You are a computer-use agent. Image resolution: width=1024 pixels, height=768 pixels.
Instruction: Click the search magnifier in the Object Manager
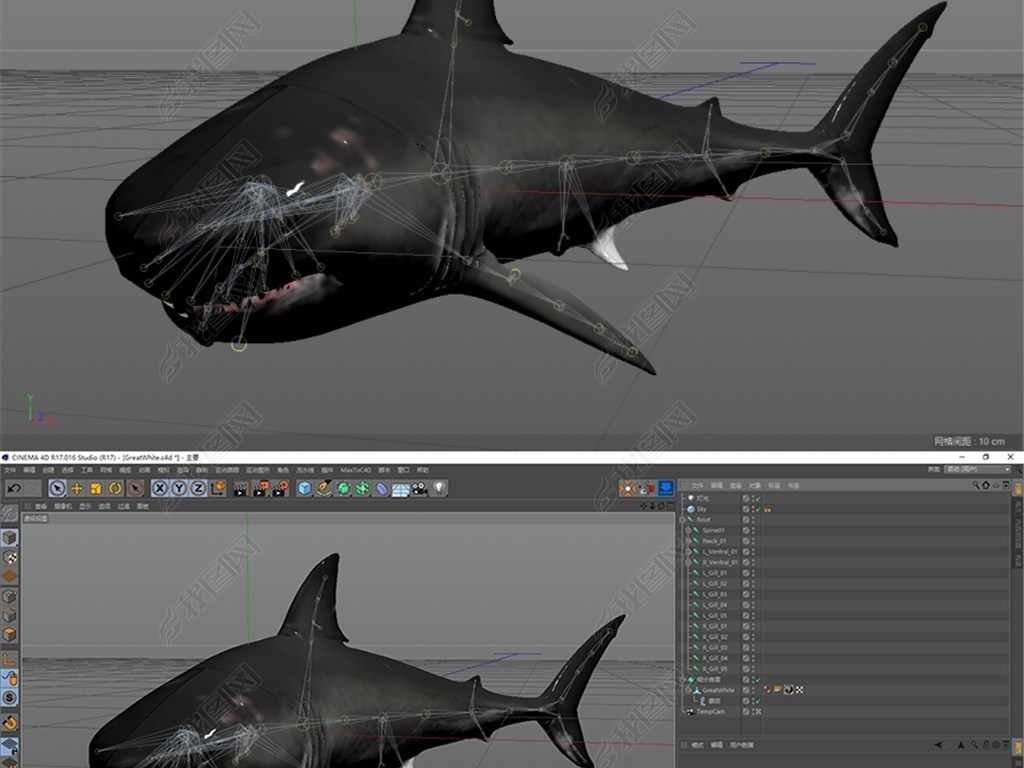tap(976, 485)
